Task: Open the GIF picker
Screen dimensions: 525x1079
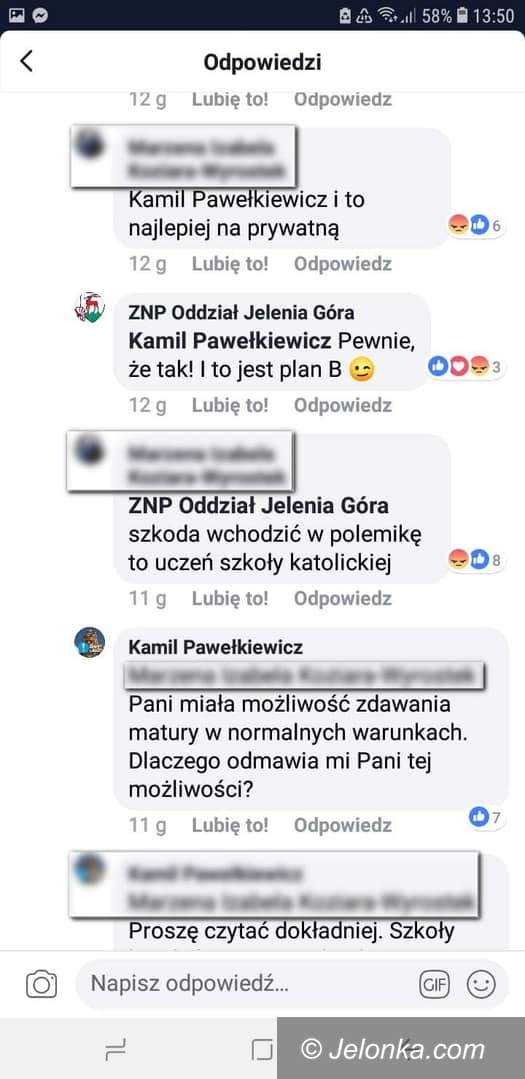Action: (434, 985)
